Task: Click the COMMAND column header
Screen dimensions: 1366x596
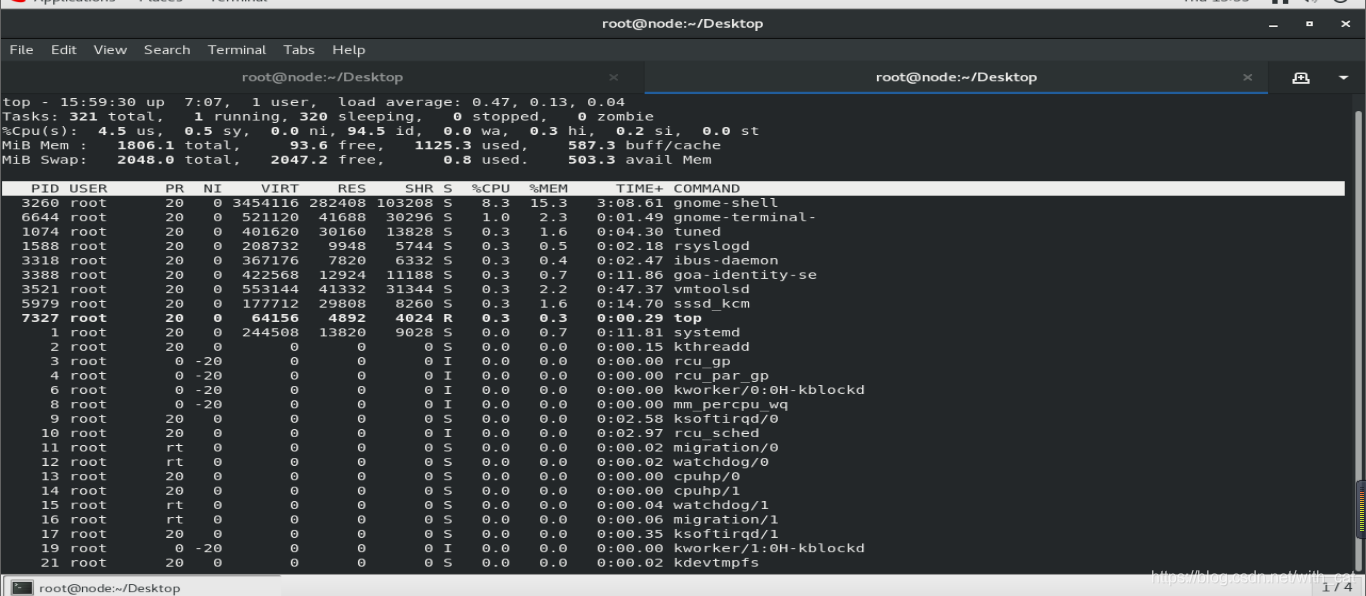Action: tap(707, 189)
